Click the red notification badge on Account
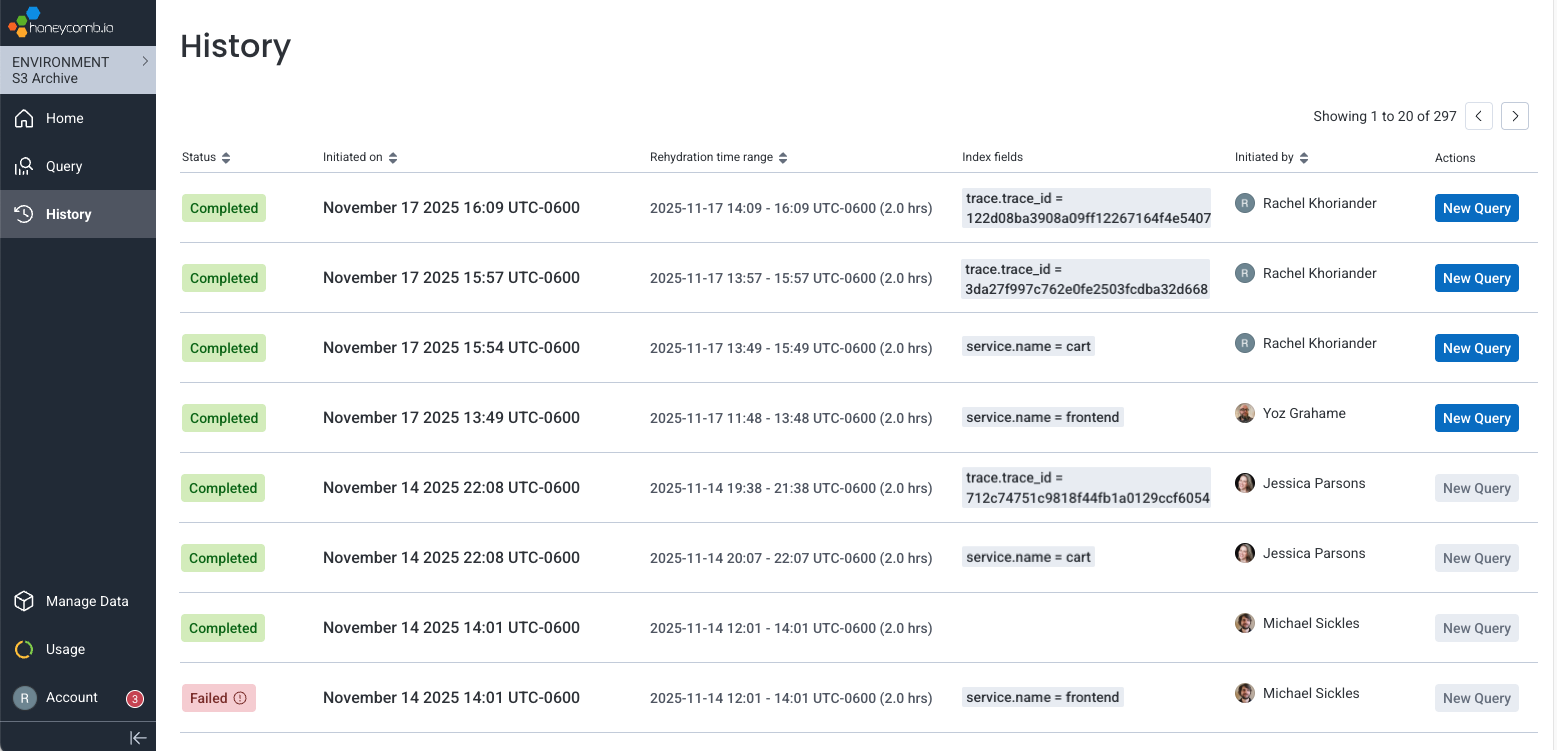The width and height of the screenshot is (1558, 752). click(x=134, y=699)
